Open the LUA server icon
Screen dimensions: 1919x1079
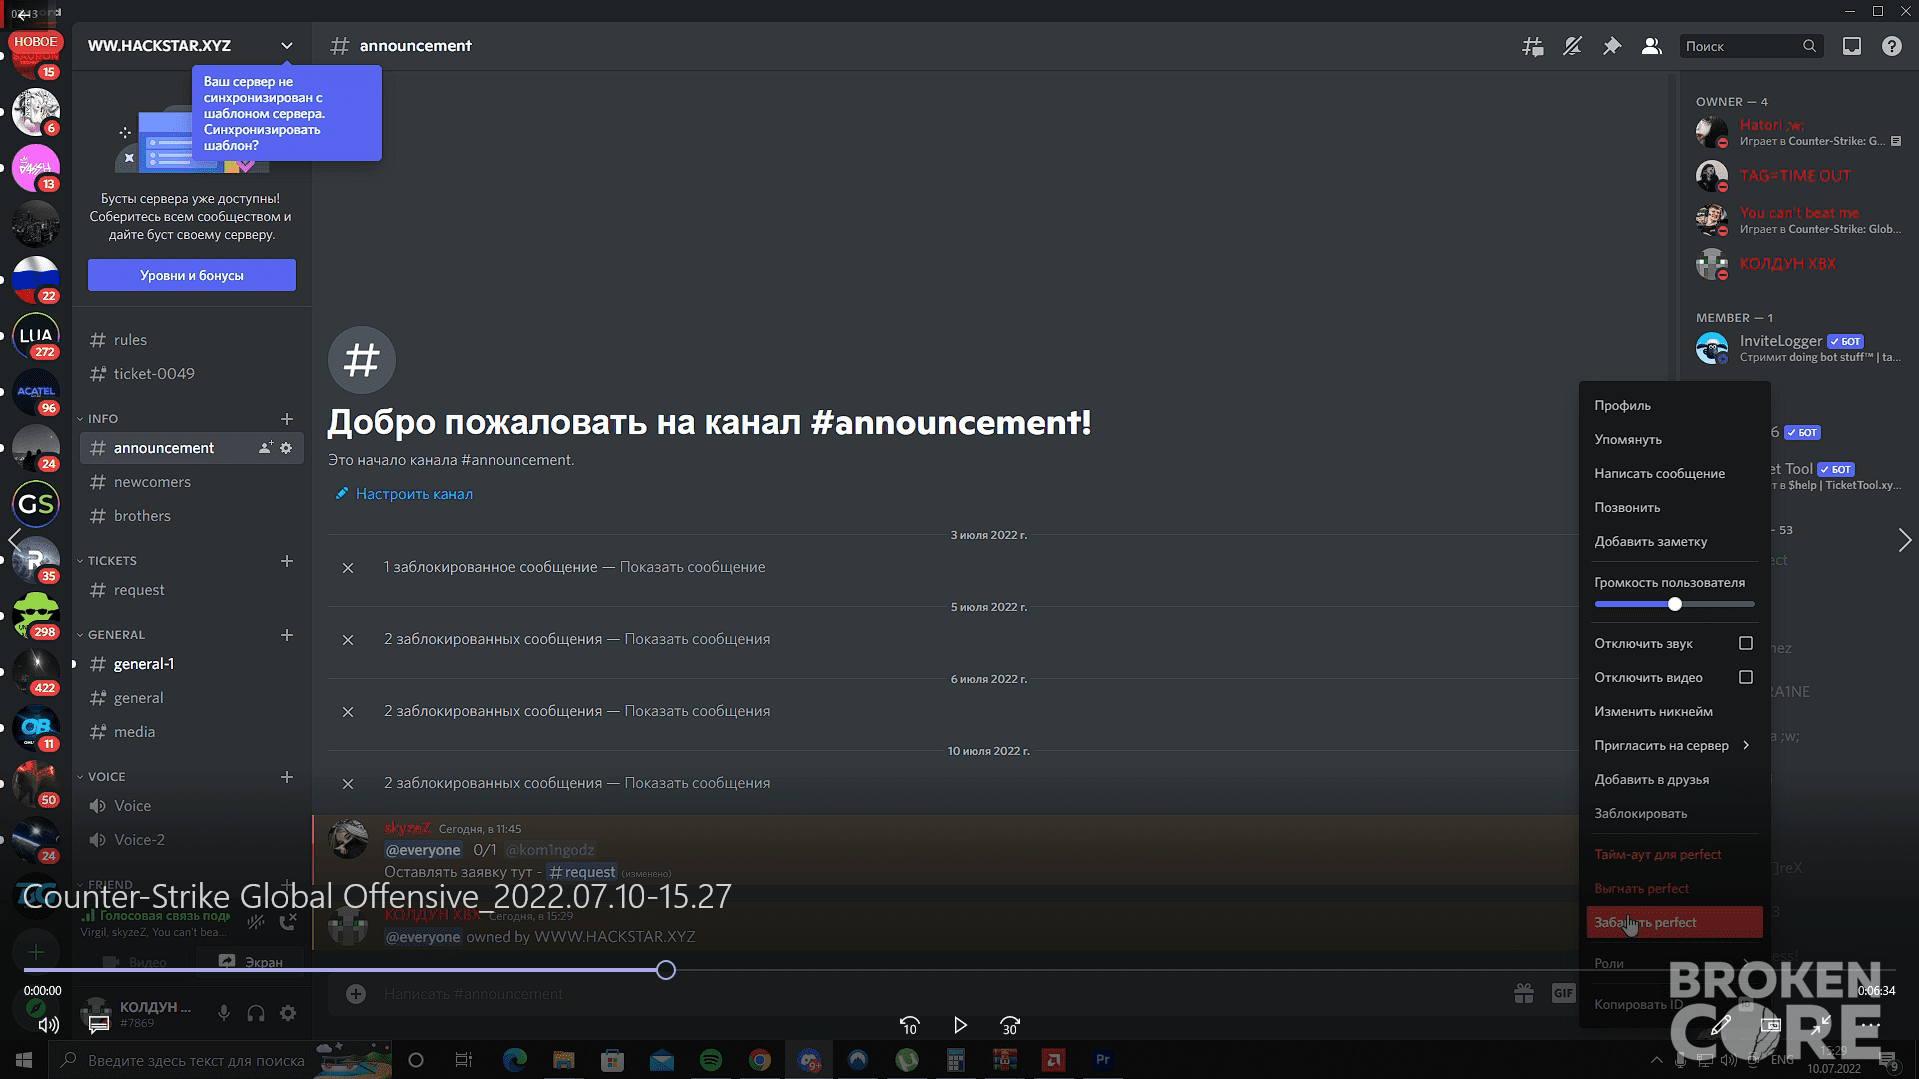36,336
